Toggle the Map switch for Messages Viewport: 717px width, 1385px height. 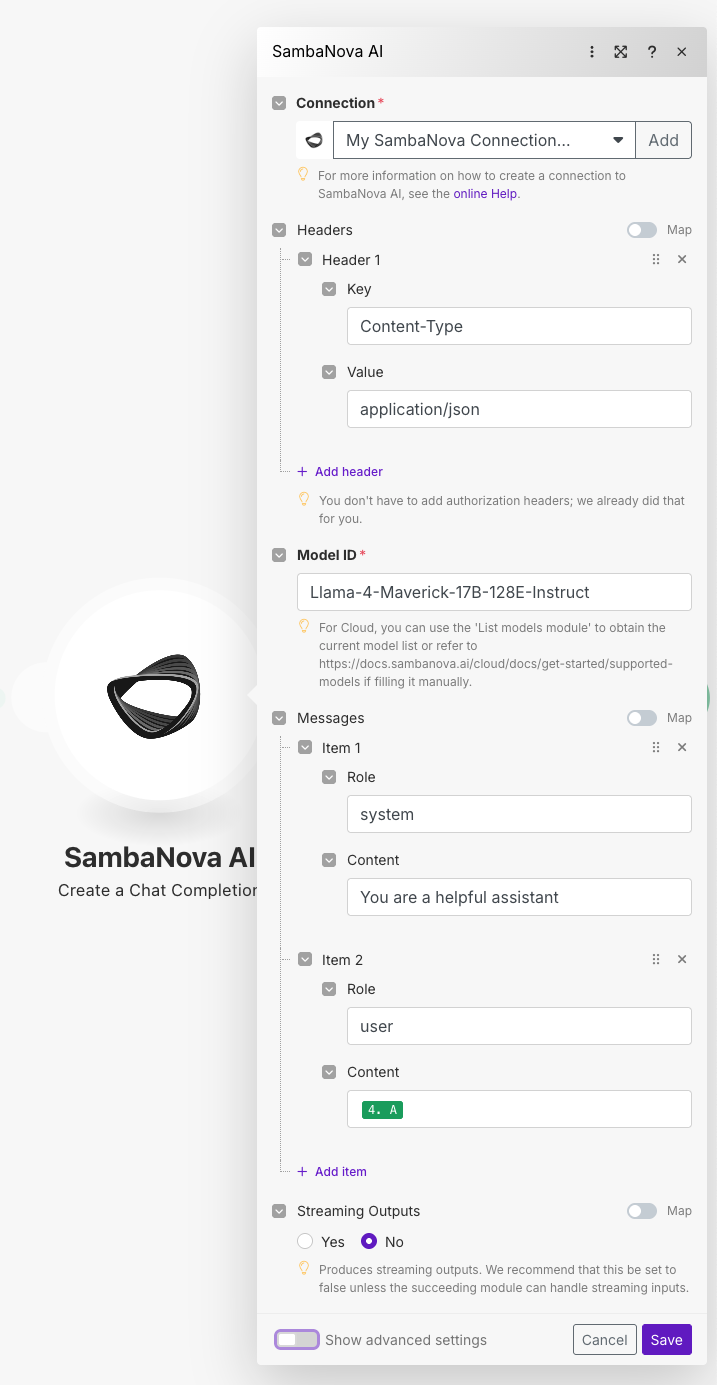pos(642,718)
